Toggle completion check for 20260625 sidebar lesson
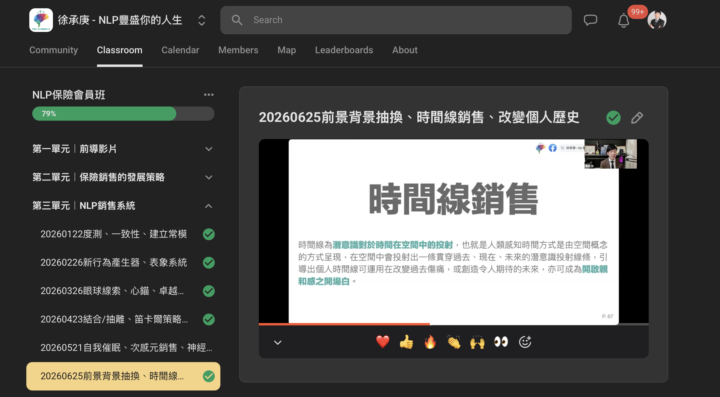 209,376
